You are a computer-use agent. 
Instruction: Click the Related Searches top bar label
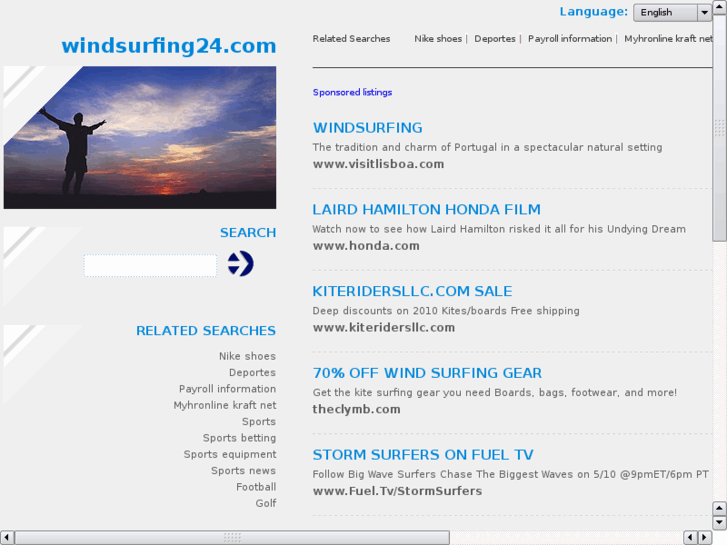click(x=351, y=39)
